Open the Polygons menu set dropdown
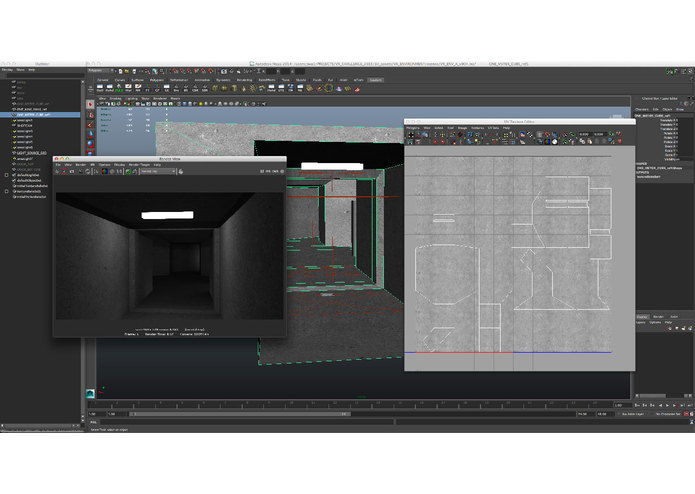Image resolution: width=695 pixels, height=494 pixels. click(101, 70)
